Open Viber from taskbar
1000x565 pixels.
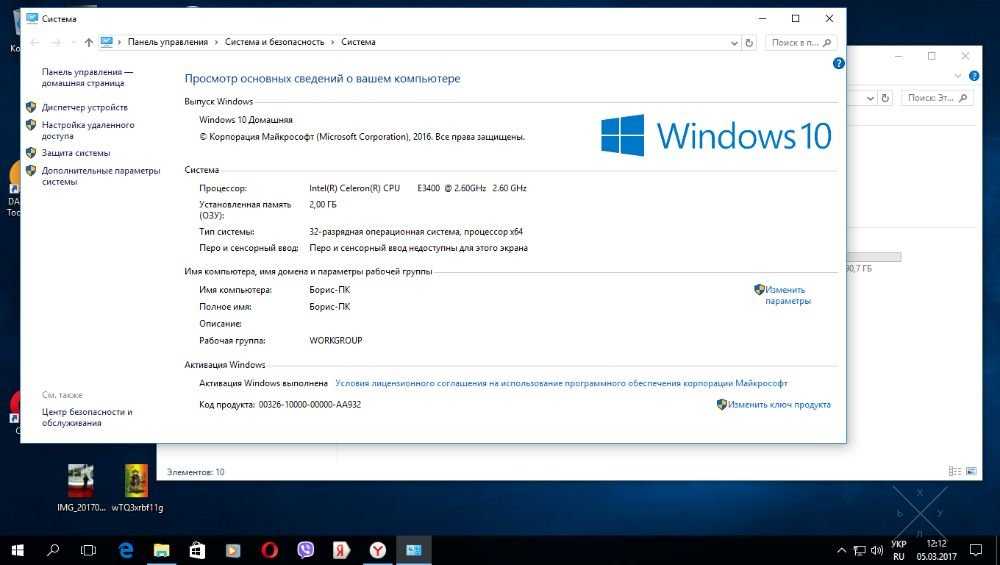pos(305,550)
